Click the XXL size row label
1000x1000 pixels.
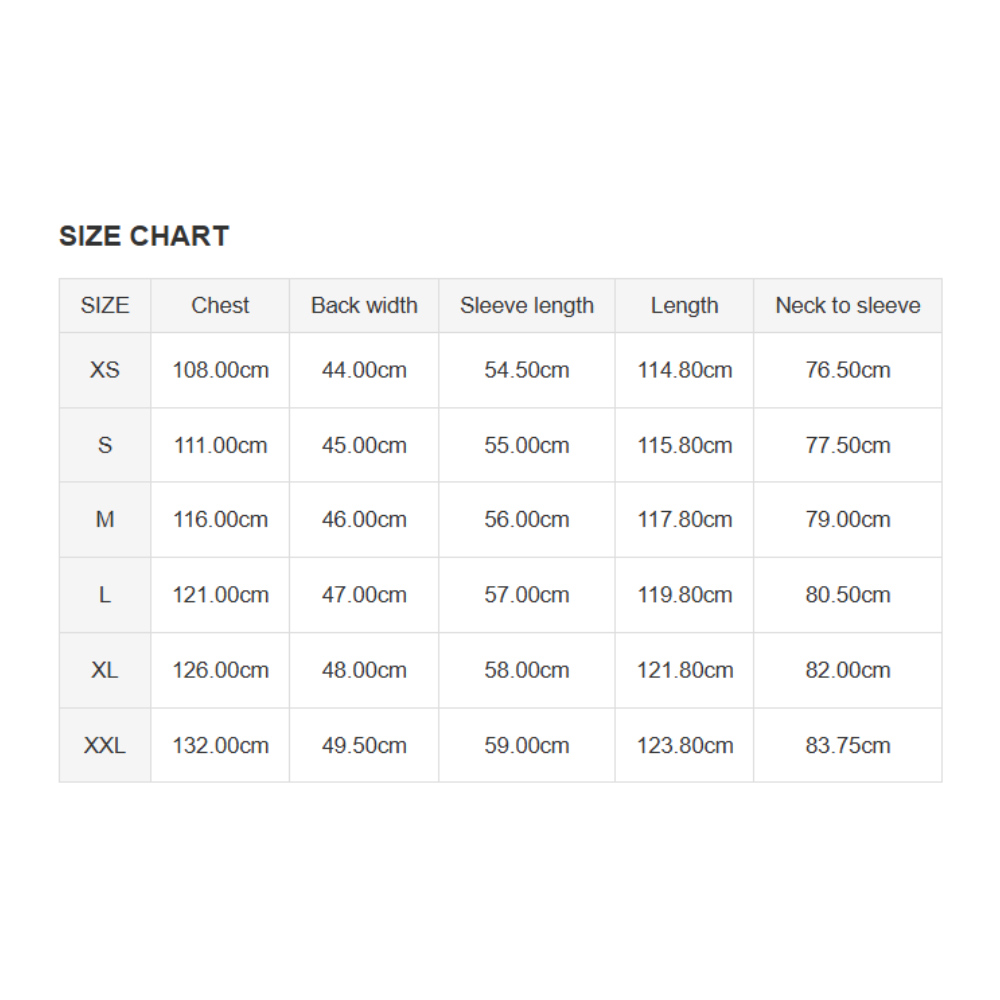click(105, 745)
